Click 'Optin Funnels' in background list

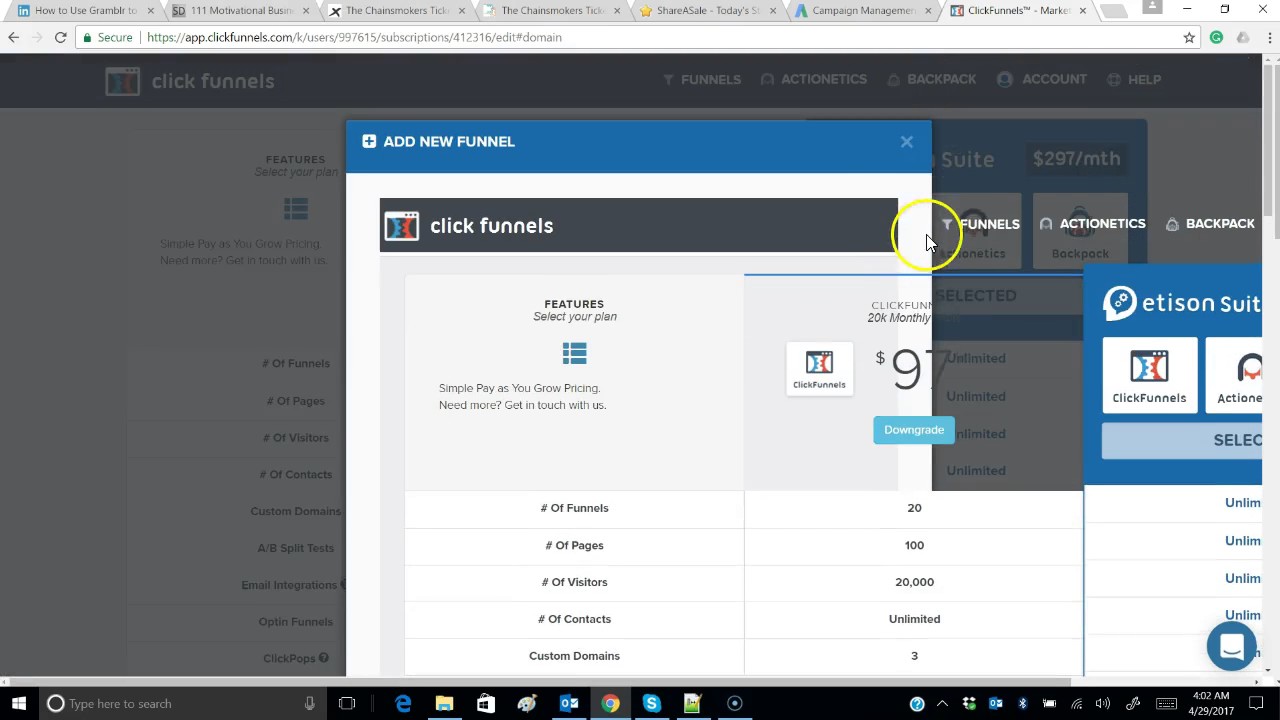pos(295,622)
